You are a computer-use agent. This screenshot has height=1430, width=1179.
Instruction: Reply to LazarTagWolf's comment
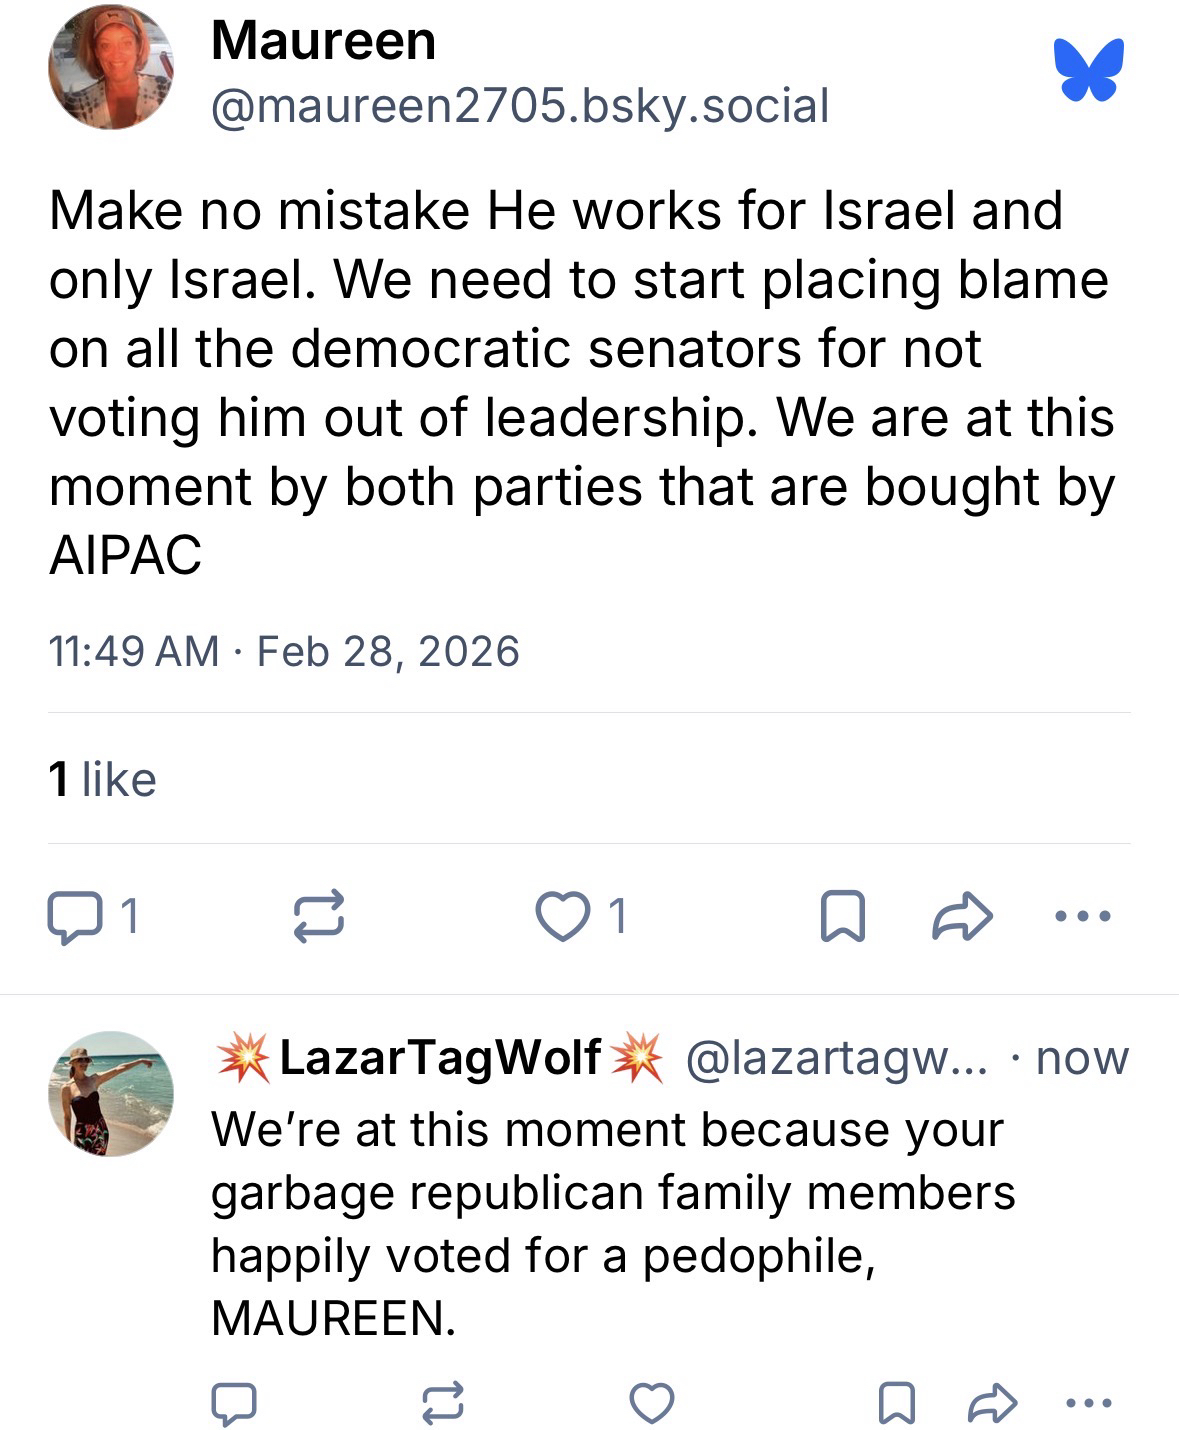point(234,1403)
